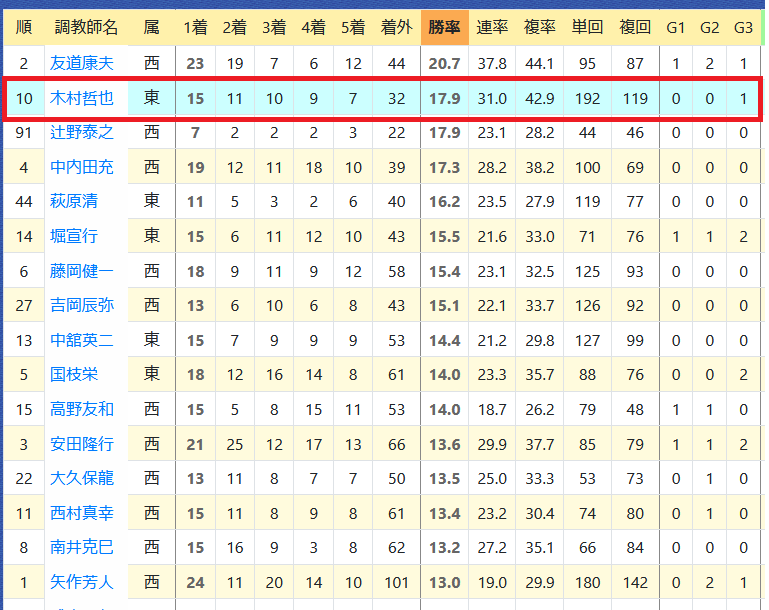
Task: Sort by 調教師名 column header
Action: pyautogui.click(x=86, y=27)
